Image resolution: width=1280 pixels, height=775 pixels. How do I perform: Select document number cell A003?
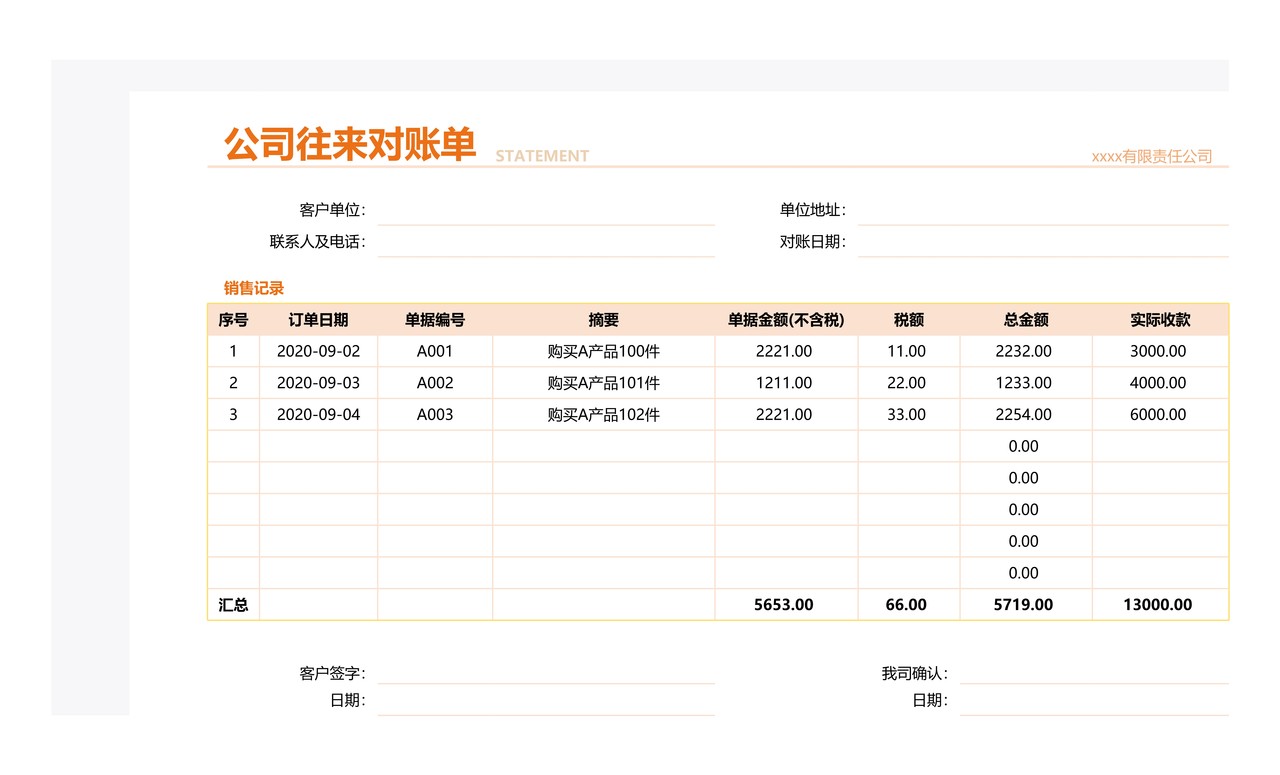[x=435, y=415]
